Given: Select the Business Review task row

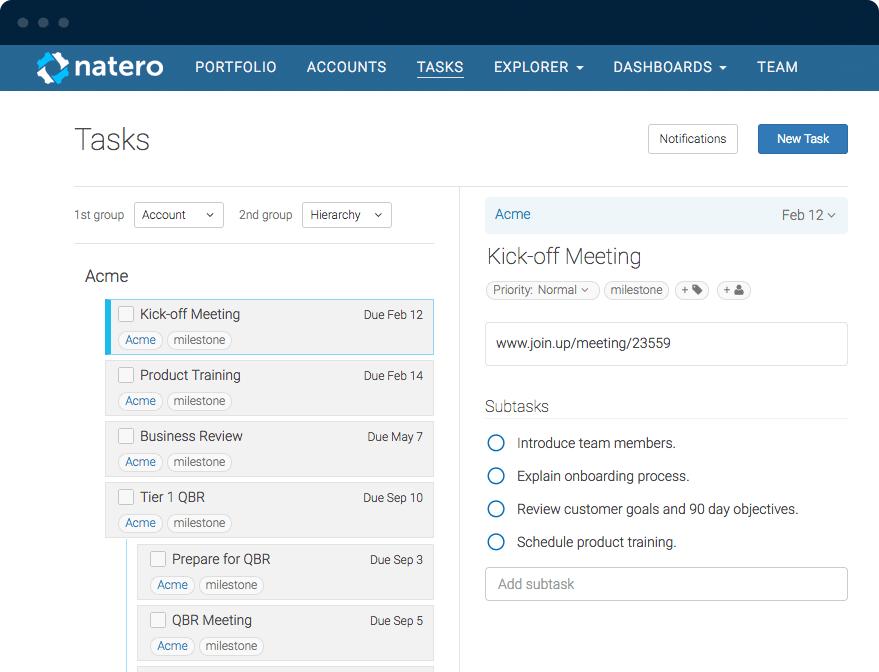Looking at the screenshot, I should (x=270, y=437).
